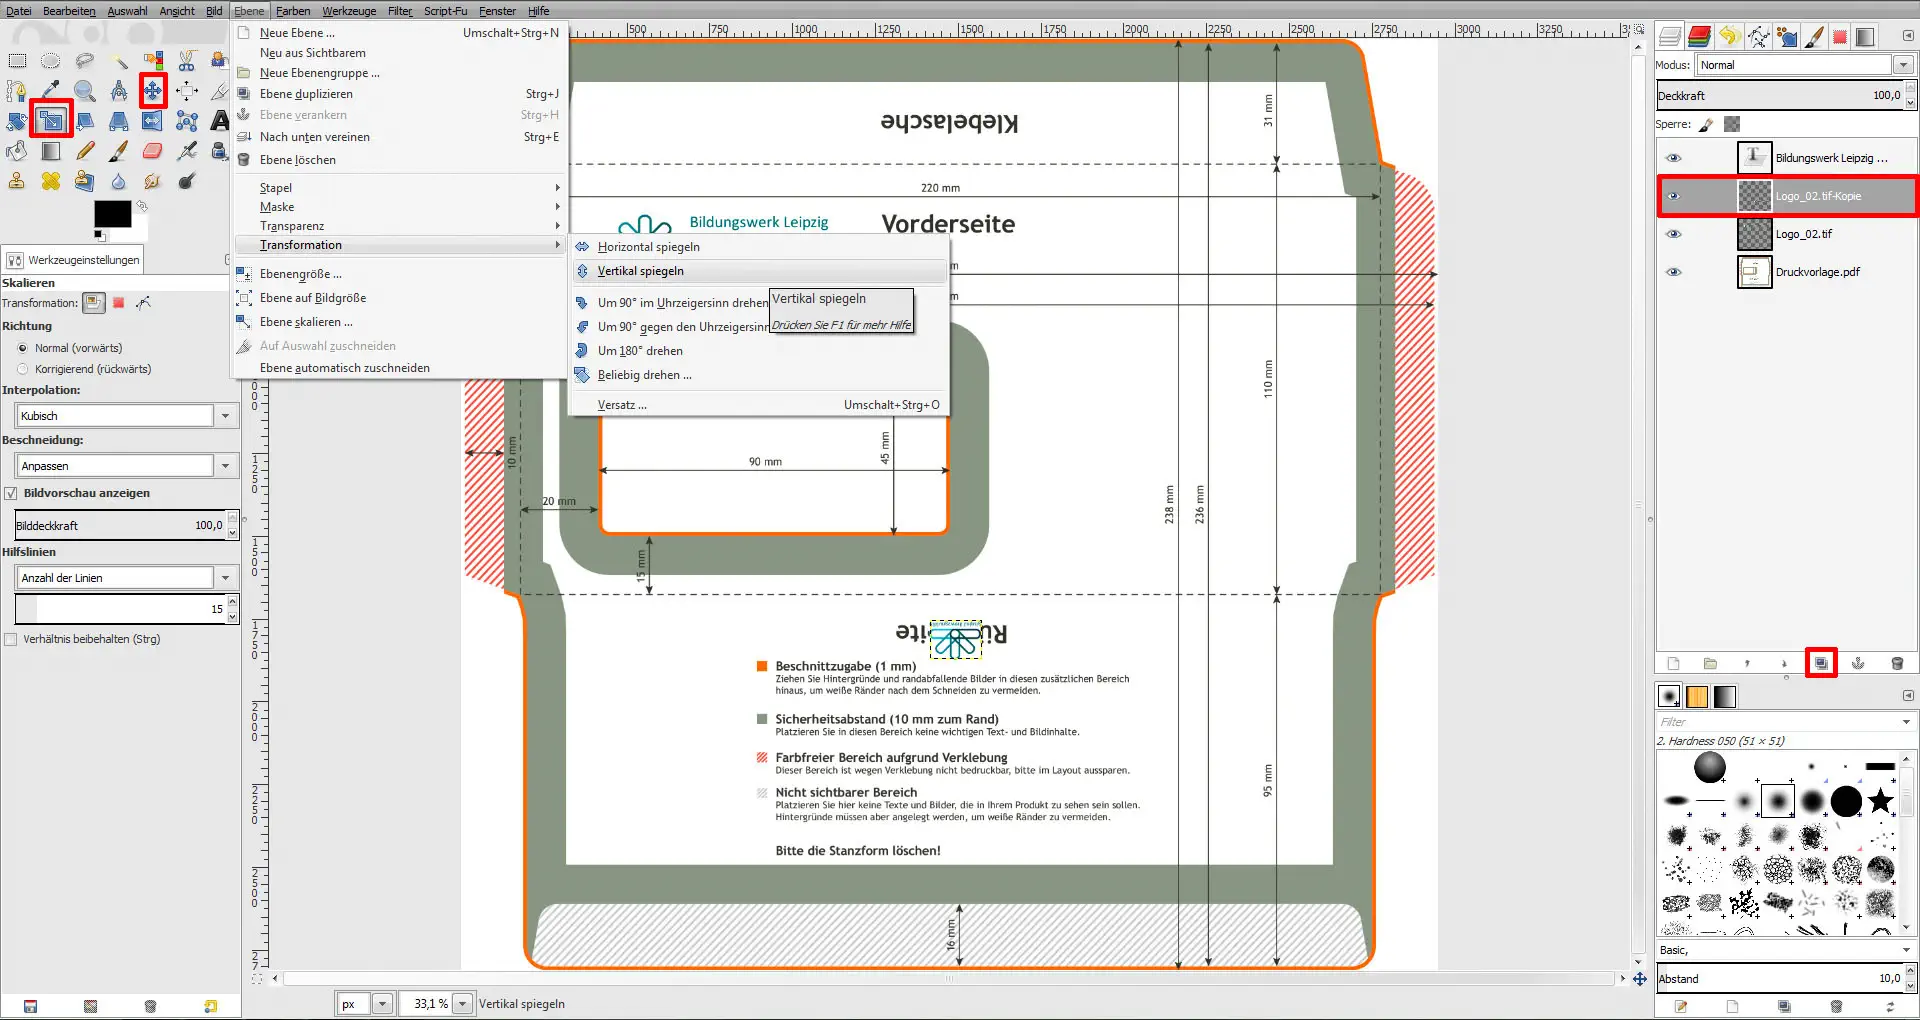Choose the Zoom magnifier tool

coord(85,91)
